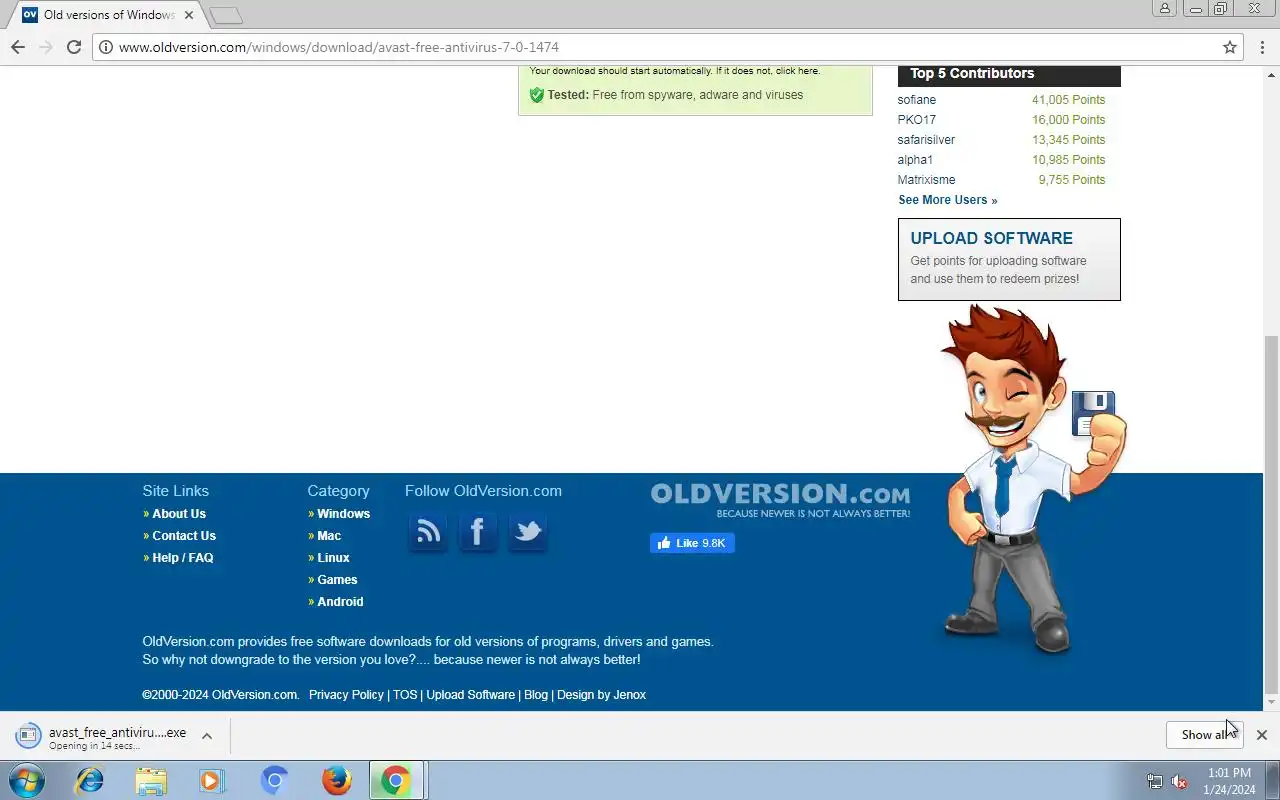1280x800 pixels.
Task: Select the Old versions of Windows tab
Action: pyautogui.click(x=108, y=15)
